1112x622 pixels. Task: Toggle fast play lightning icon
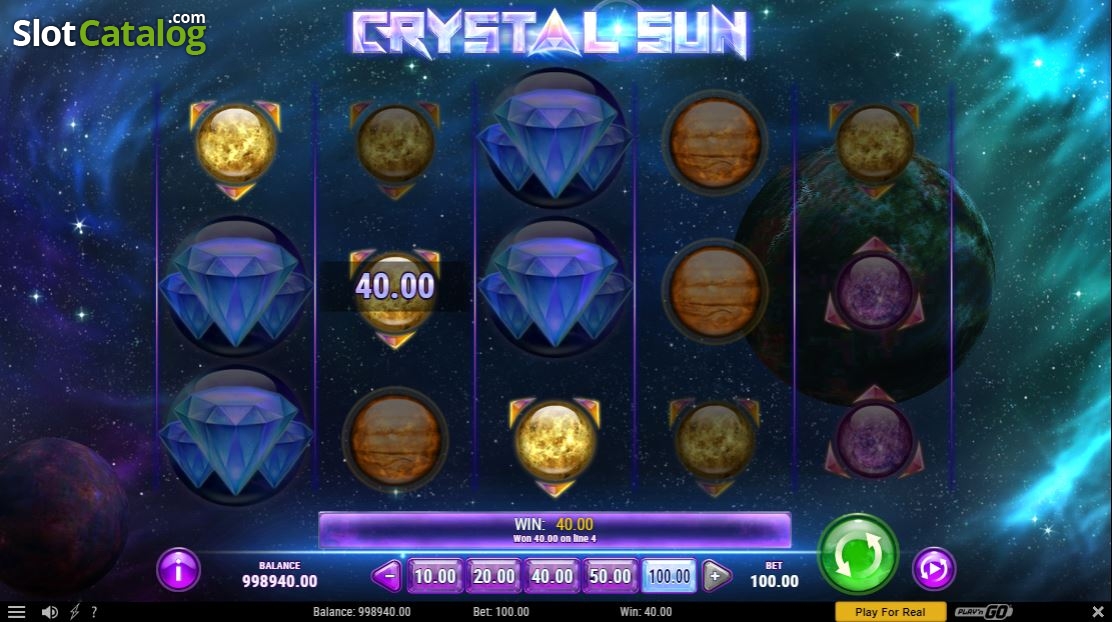pyautogui.click(x=74, y=611)
